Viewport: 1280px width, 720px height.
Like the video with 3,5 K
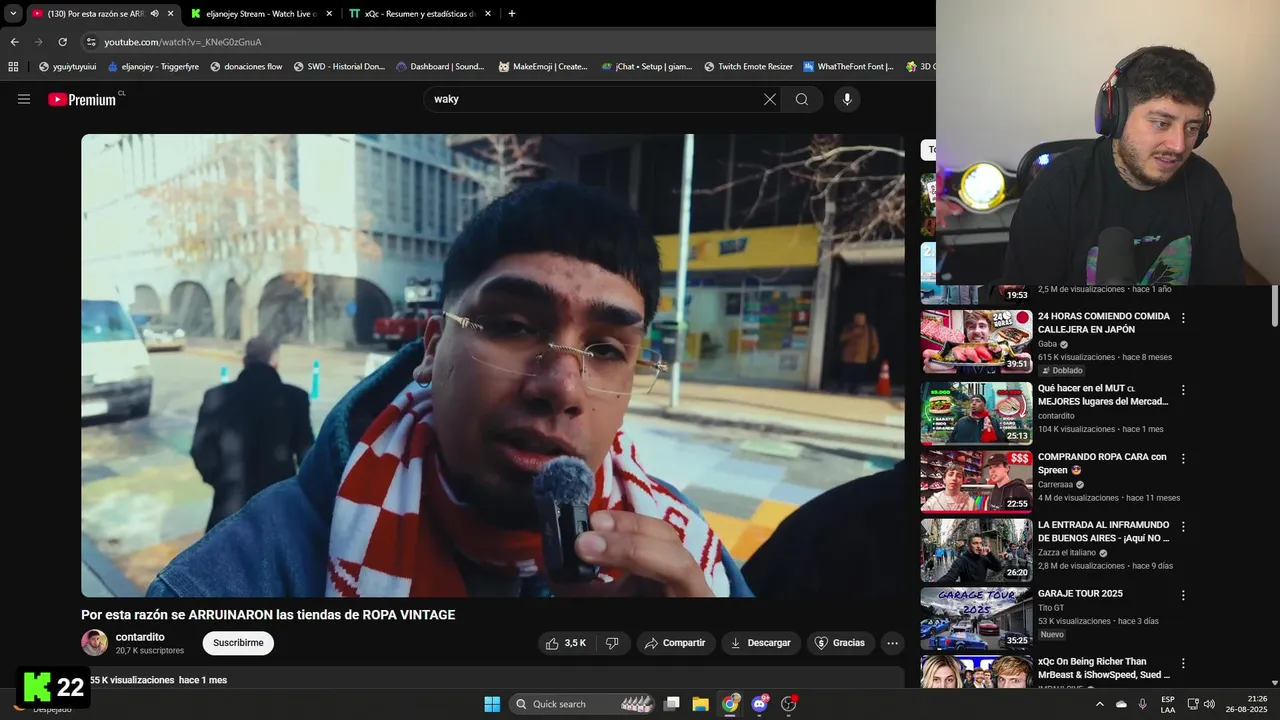(x=566, y=643)
